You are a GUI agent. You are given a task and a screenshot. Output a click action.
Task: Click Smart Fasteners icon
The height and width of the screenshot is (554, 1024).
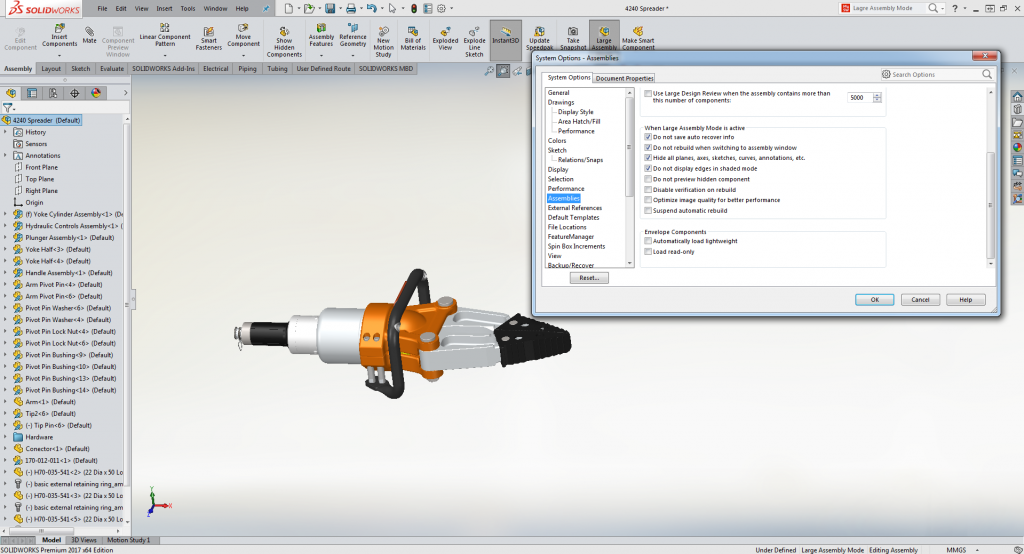tap(208, 39)
